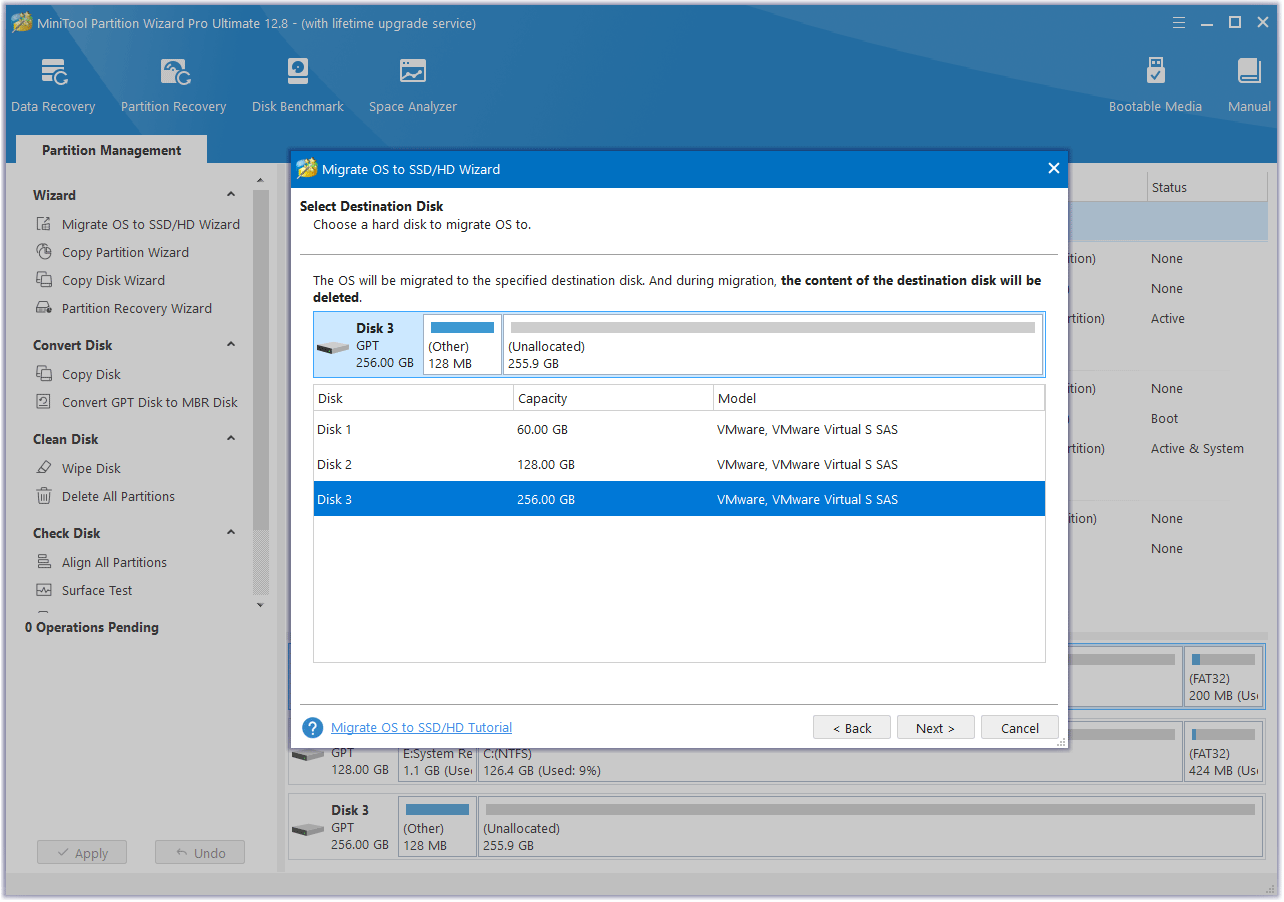The height and width of the screenshot is (902, 1284).
Task: Open the hamburger menu in title bar
Action: 1177,22
